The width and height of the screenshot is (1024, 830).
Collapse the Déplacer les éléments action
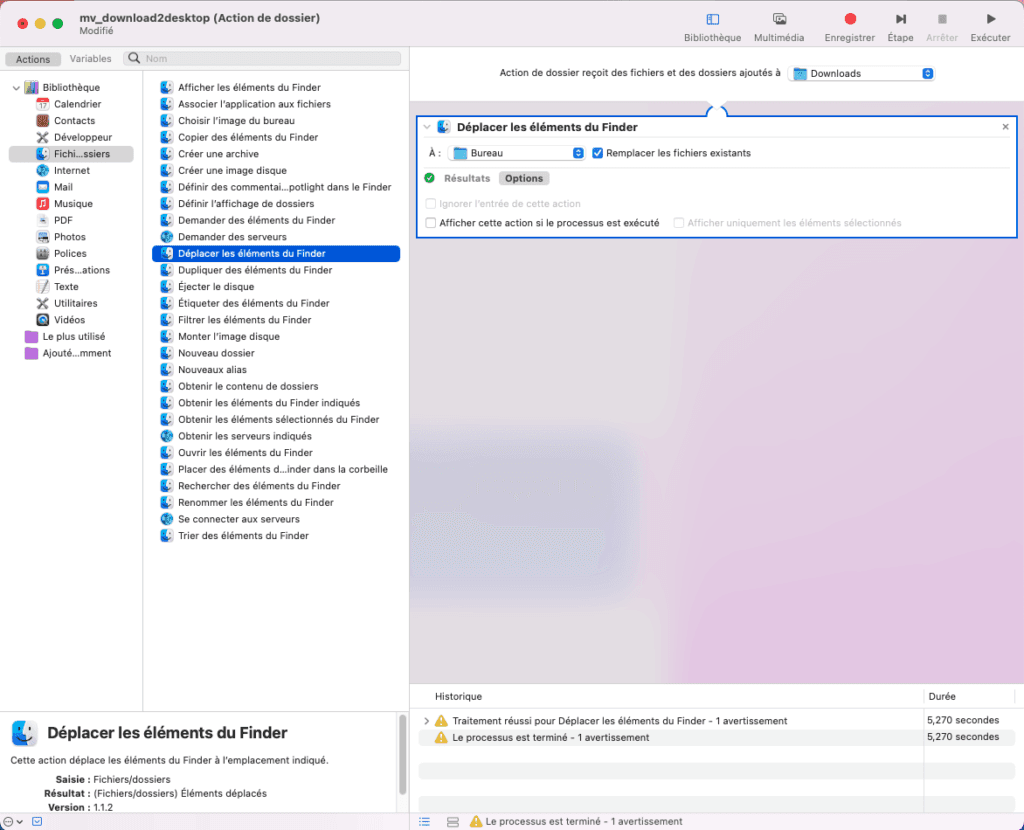[426, 127]
